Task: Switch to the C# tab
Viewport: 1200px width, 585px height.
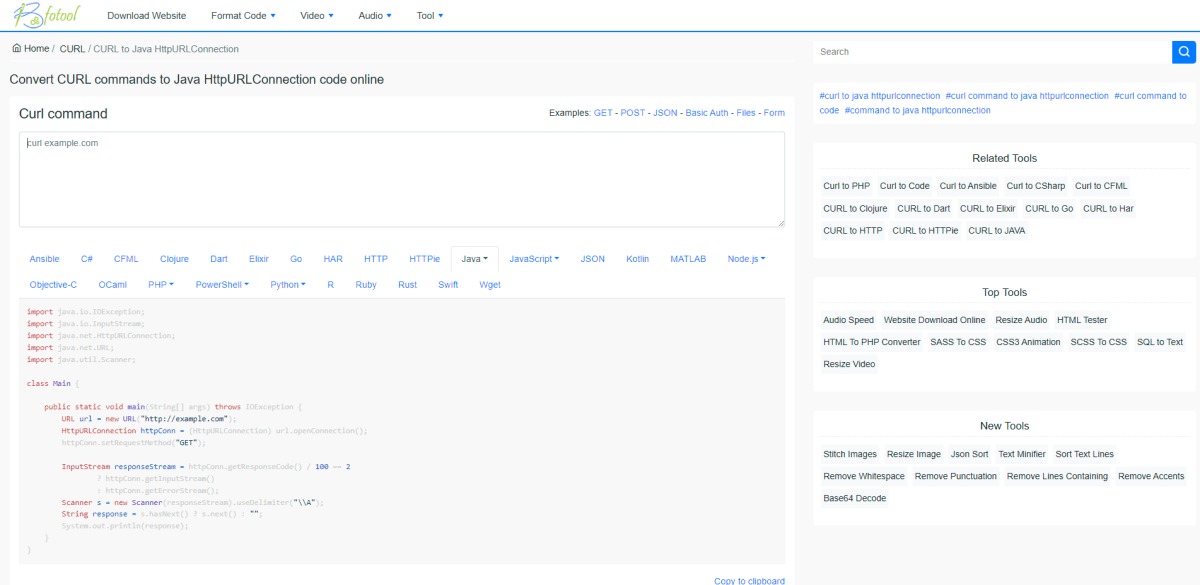Action: coord(87,259)
